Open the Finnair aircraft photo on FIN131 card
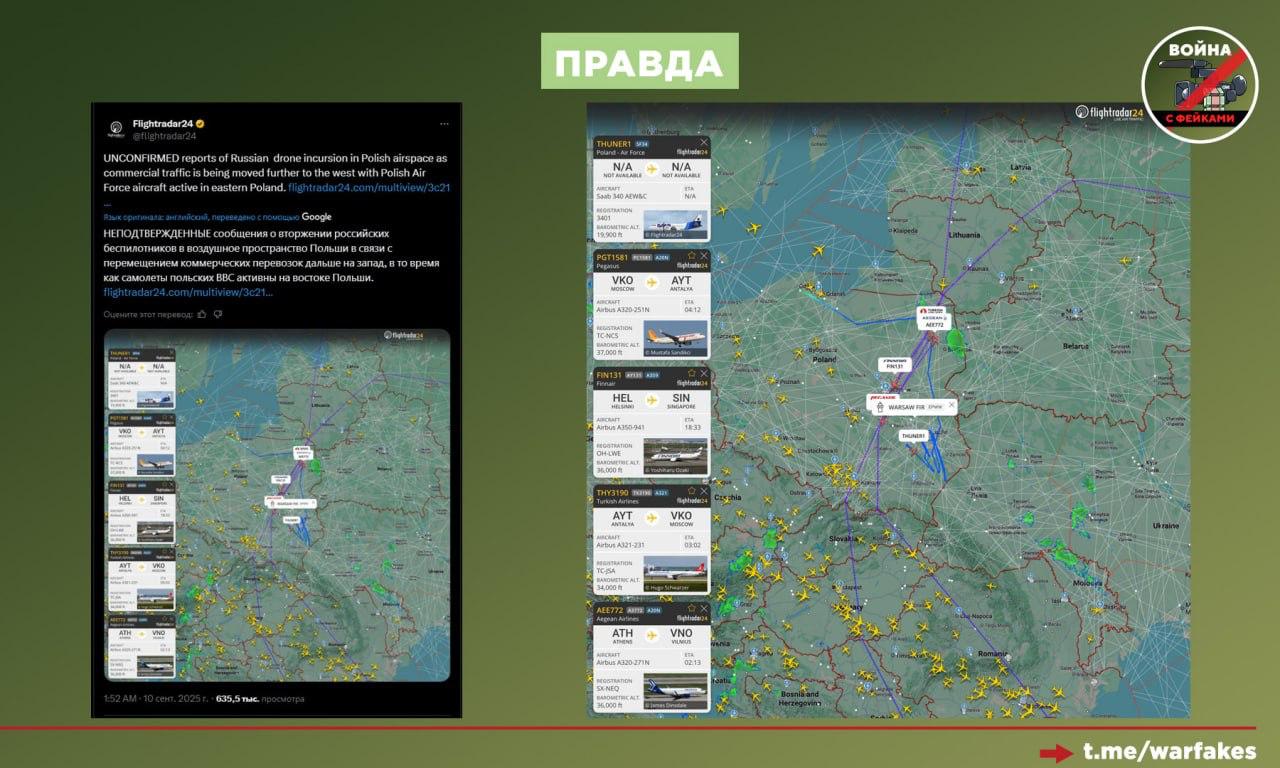Image resolution: width=1280 pixels, height=768 pixels. tap(675, 455)
